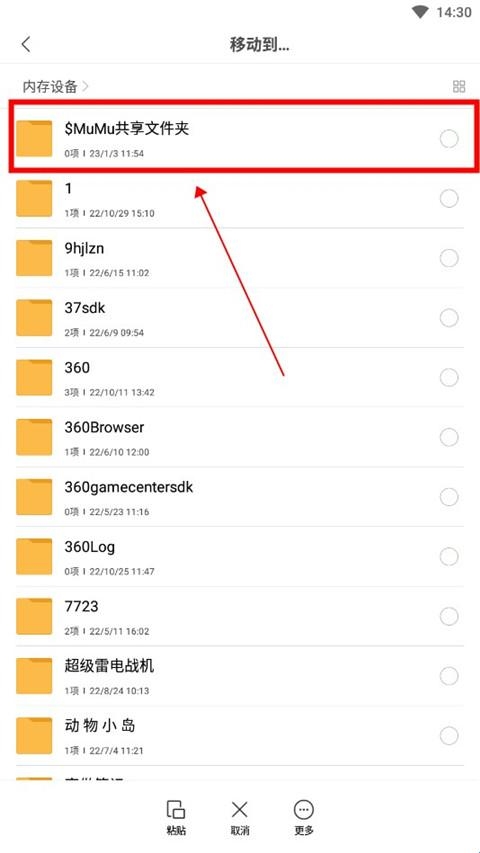
Task: Switch to grid view layout icon
Action: tap(459, 86)
